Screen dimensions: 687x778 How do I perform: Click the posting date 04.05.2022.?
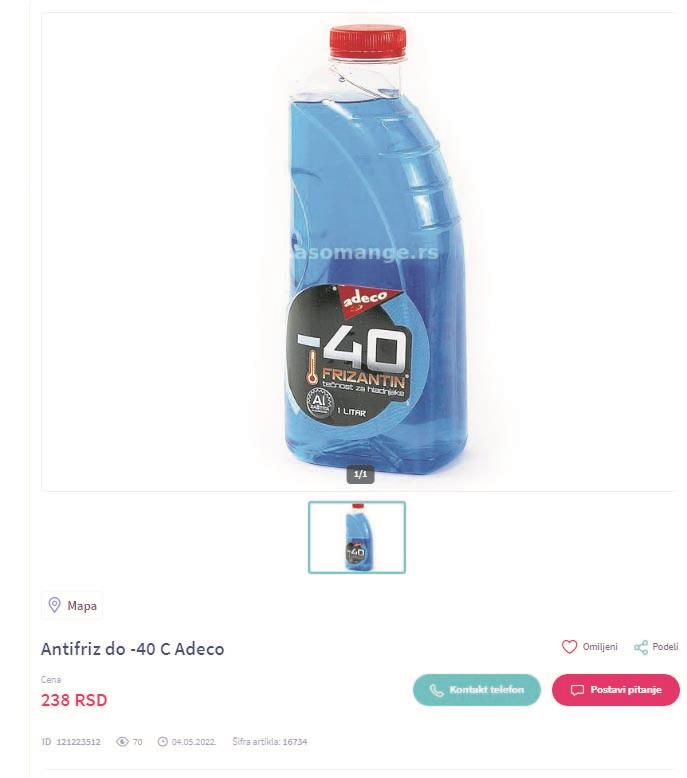(193, 742)
